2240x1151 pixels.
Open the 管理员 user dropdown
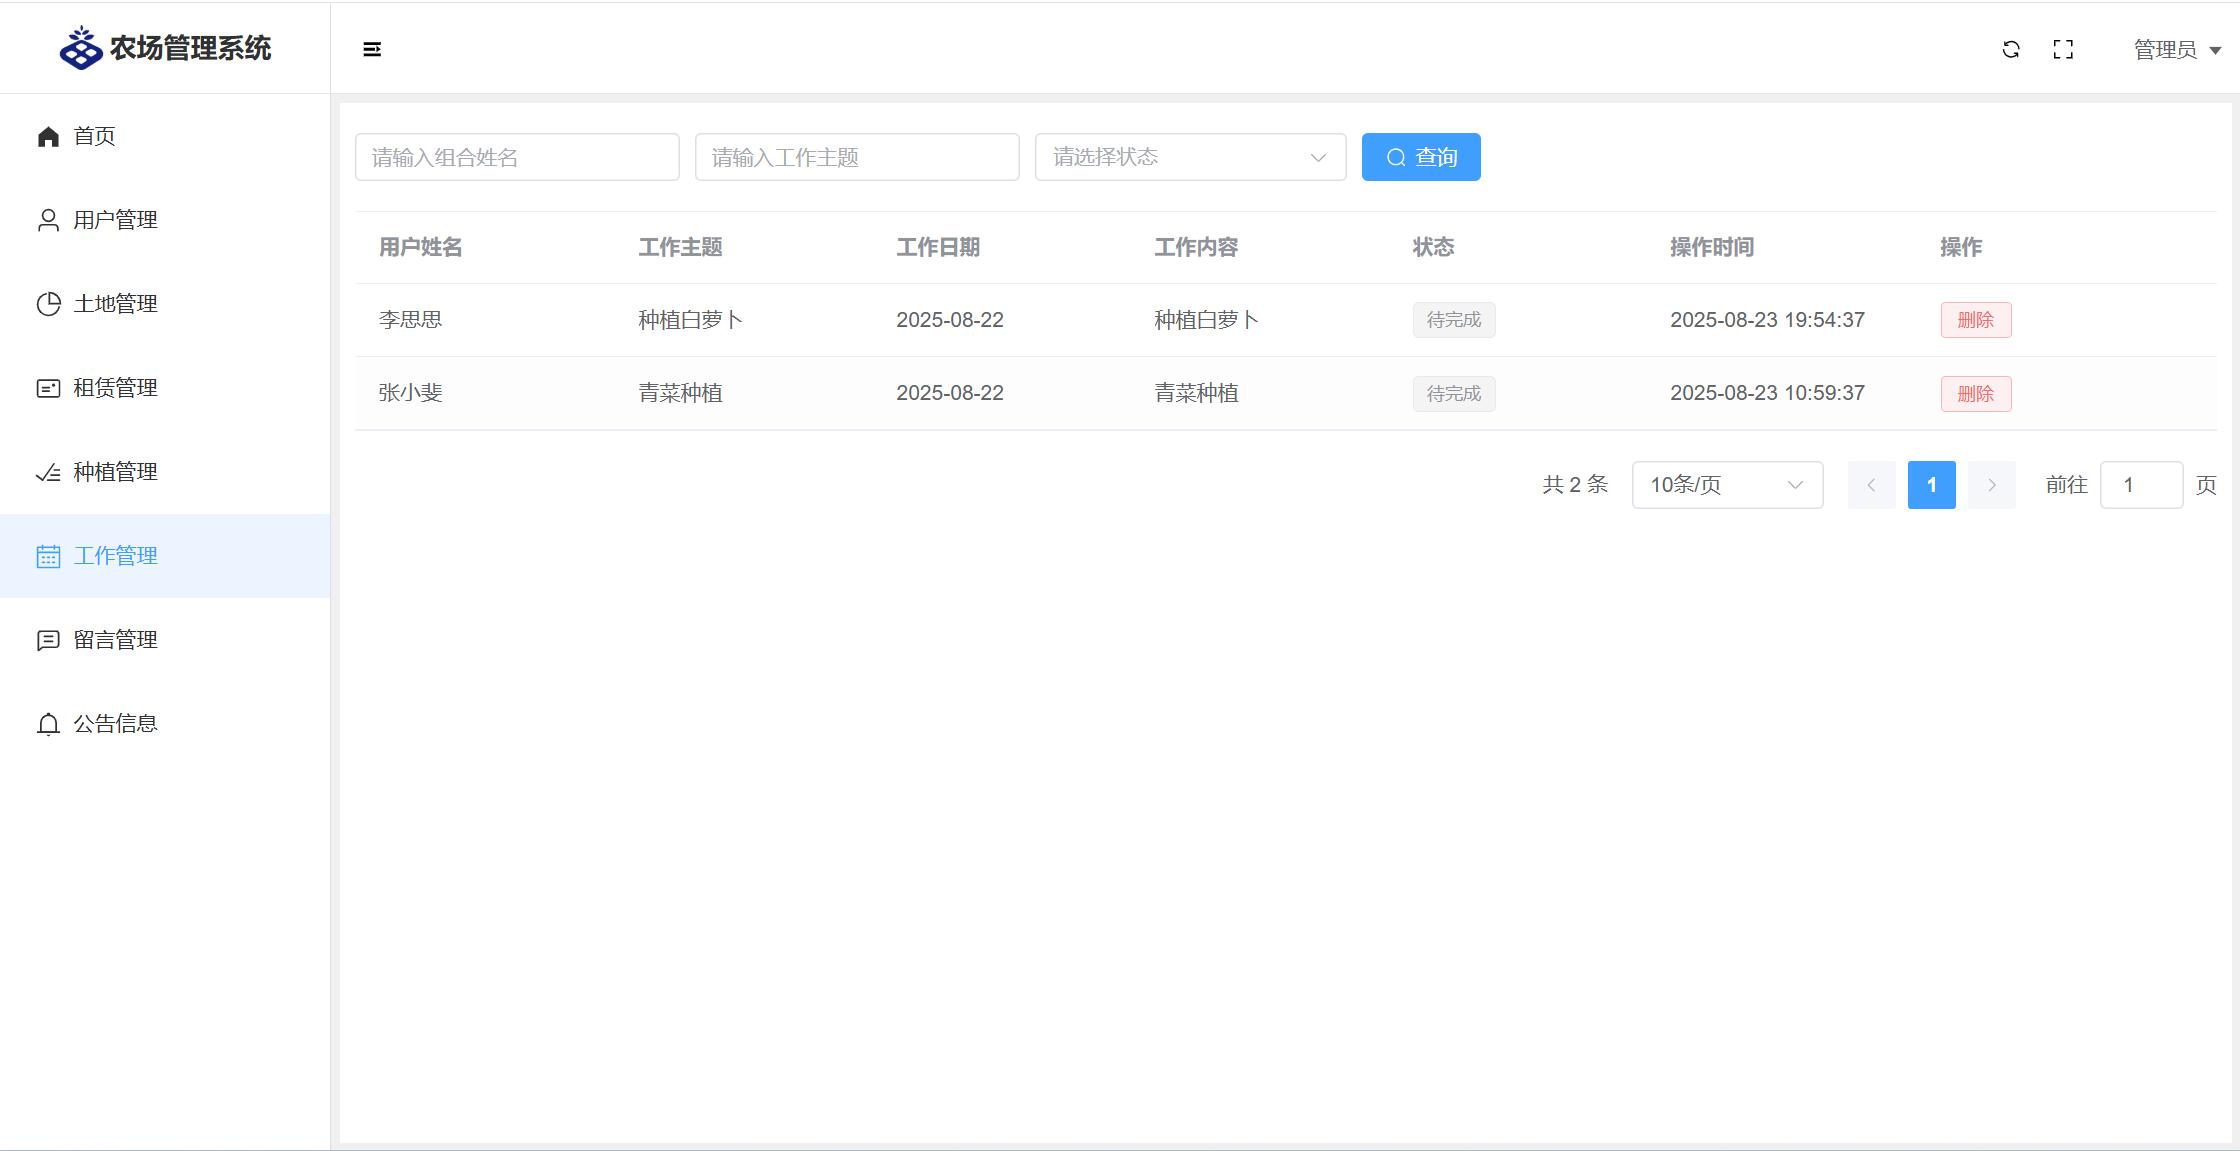(2177, 49)
